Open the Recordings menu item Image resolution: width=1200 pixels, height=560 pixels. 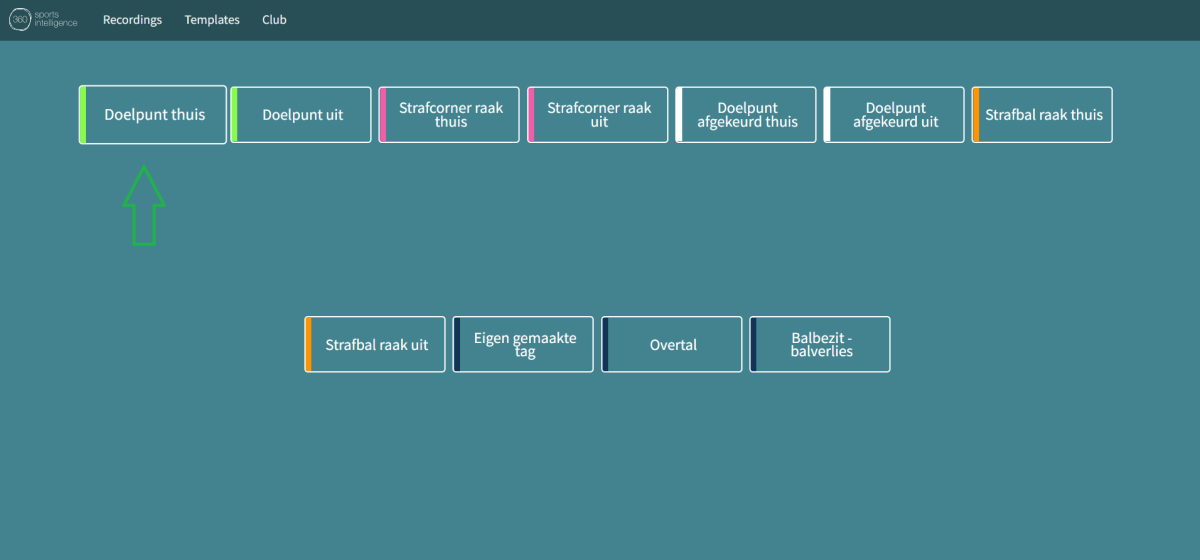(x=132, y=20)
